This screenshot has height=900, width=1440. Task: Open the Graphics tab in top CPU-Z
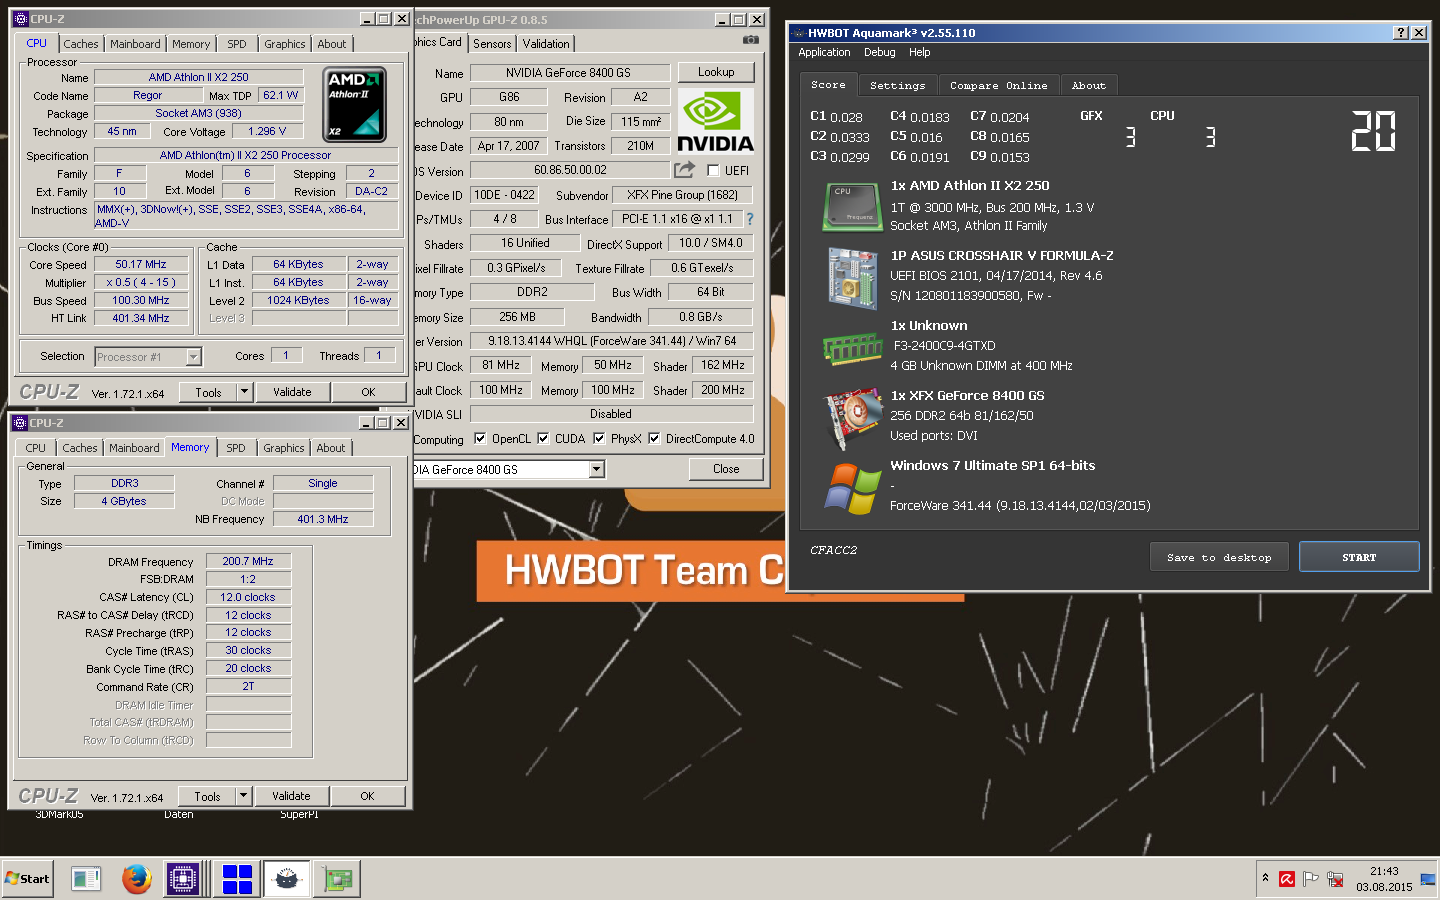click(285, 44)
